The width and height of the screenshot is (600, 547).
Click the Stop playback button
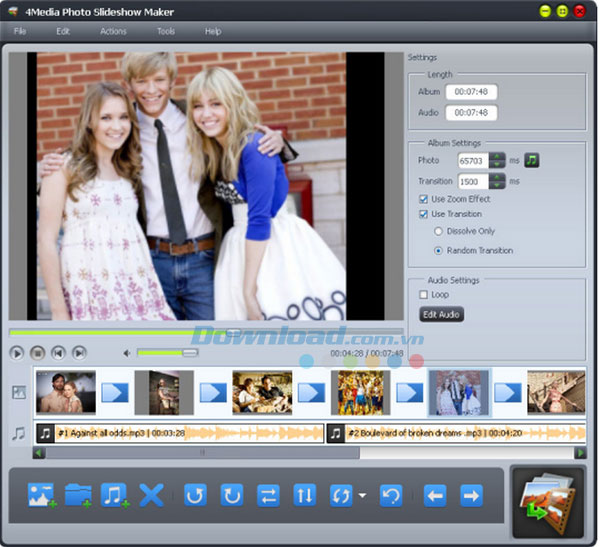click(38, 353)
